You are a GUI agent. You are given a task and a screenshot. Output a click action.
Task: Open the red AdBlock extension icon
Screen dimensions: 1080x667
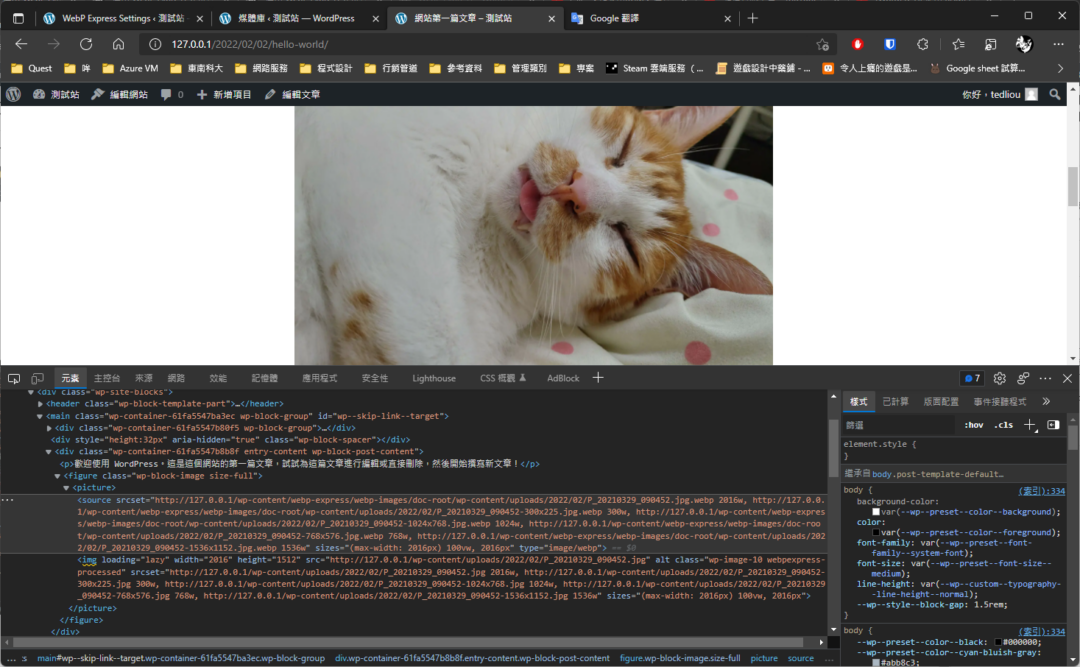[858, 44]
